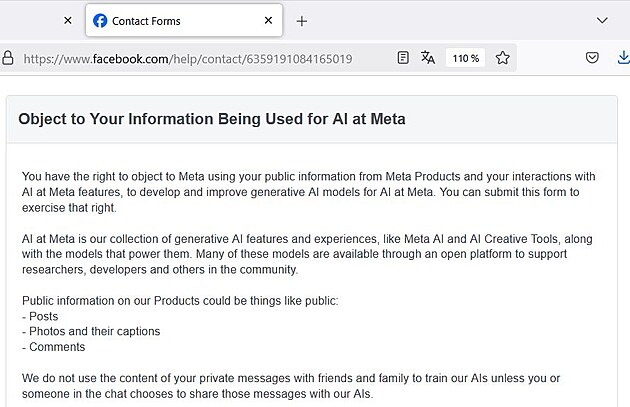Viewport: 630px width, 407px height.
Task: Click the 'Object to Your Information' page heading
Action: pos(212,119)
